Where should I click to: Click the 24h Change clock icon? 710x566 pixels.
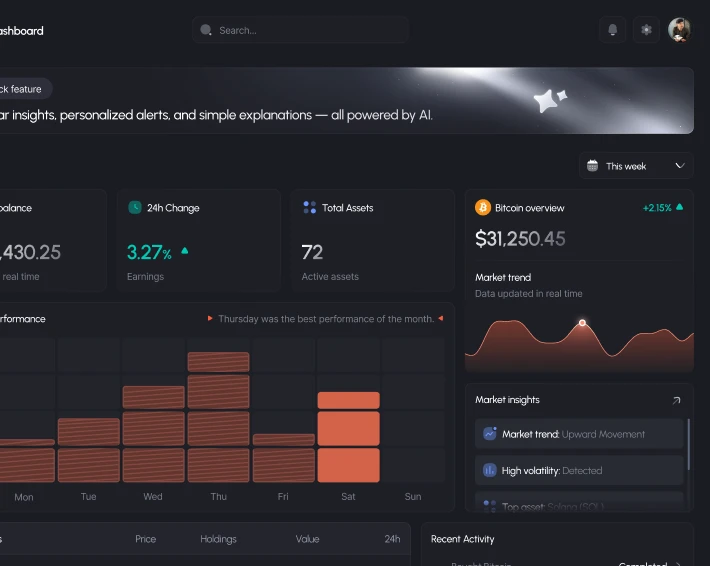pos(135,207)
